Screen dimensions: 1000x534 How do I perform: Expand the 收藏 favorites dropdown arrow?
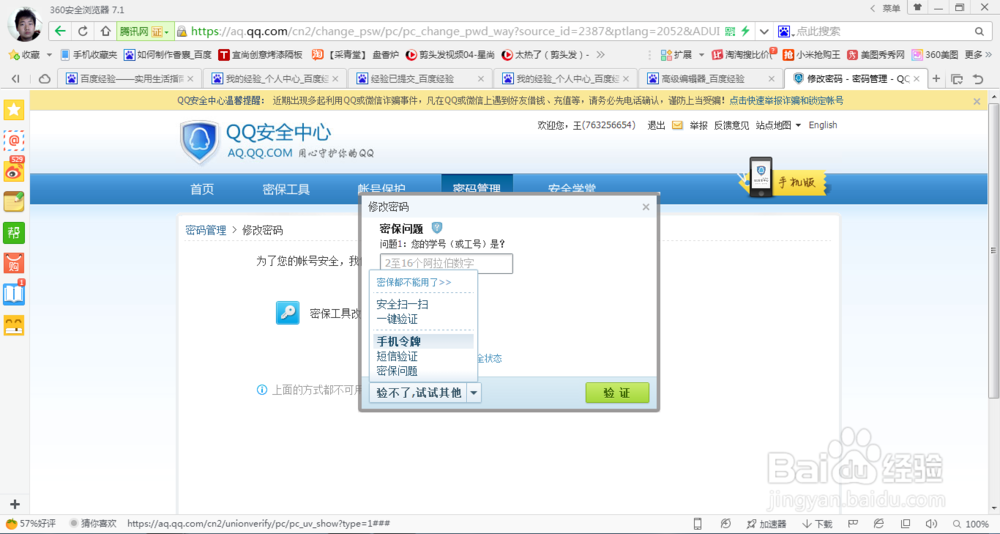pos(50,55)
